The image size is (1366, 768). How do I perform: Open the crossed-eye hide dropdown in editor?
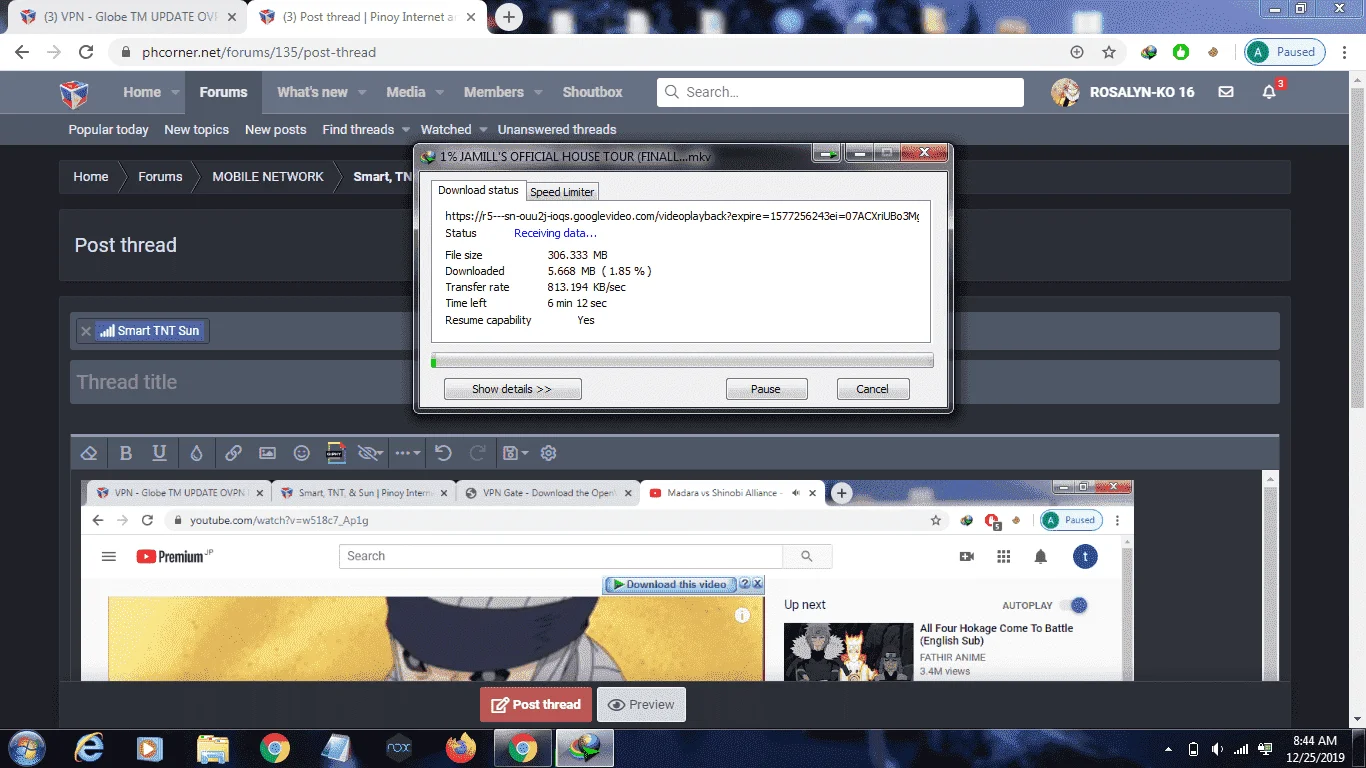[x=370, y=453]
